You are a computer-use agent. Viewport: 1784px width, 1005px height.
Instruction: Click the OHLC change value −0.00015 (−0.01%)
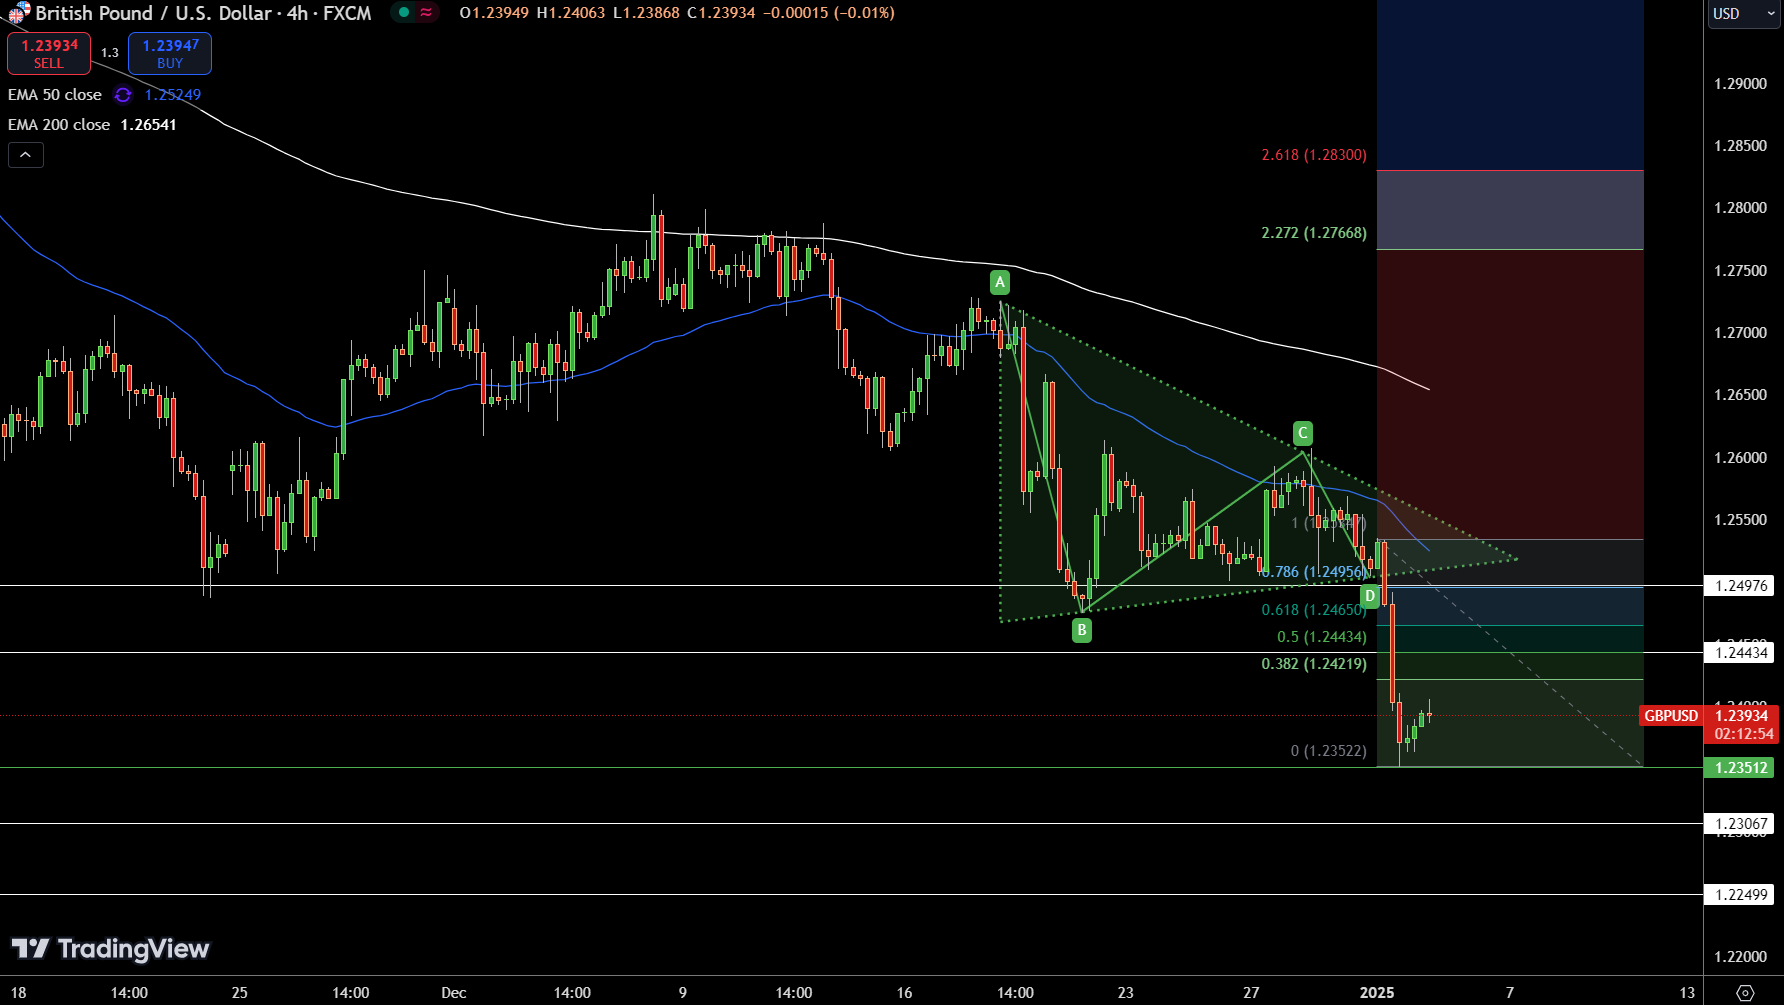coord(828,13)
